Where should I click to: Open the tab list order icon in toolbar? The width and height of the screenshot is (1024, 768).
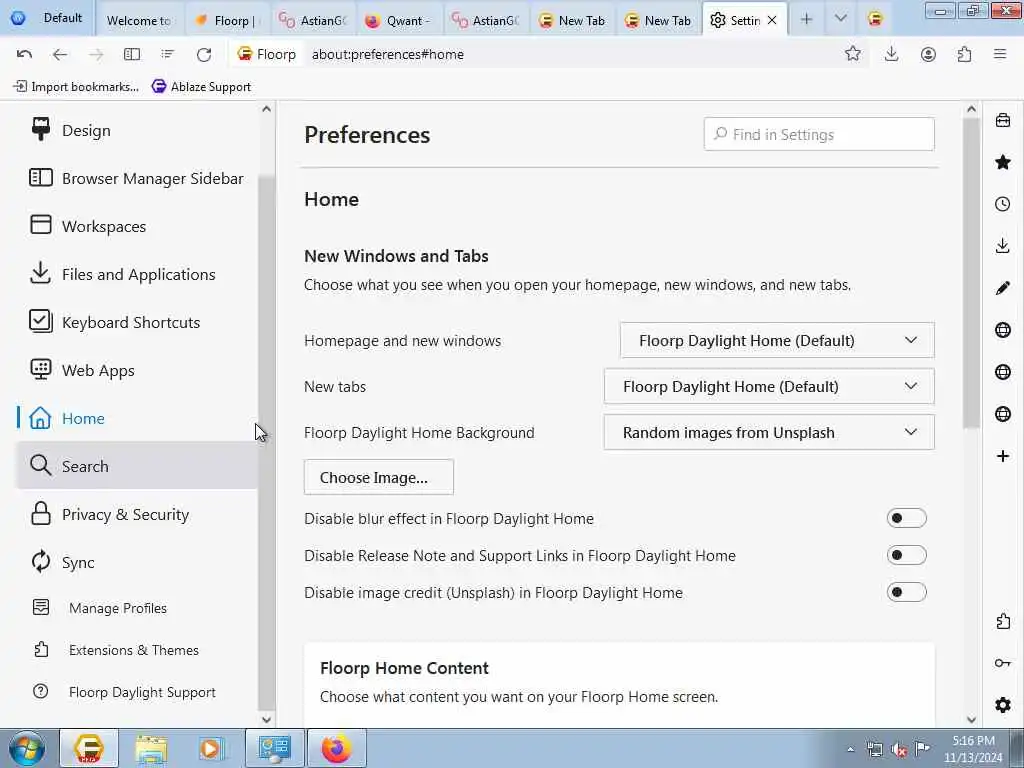point(168,54)
